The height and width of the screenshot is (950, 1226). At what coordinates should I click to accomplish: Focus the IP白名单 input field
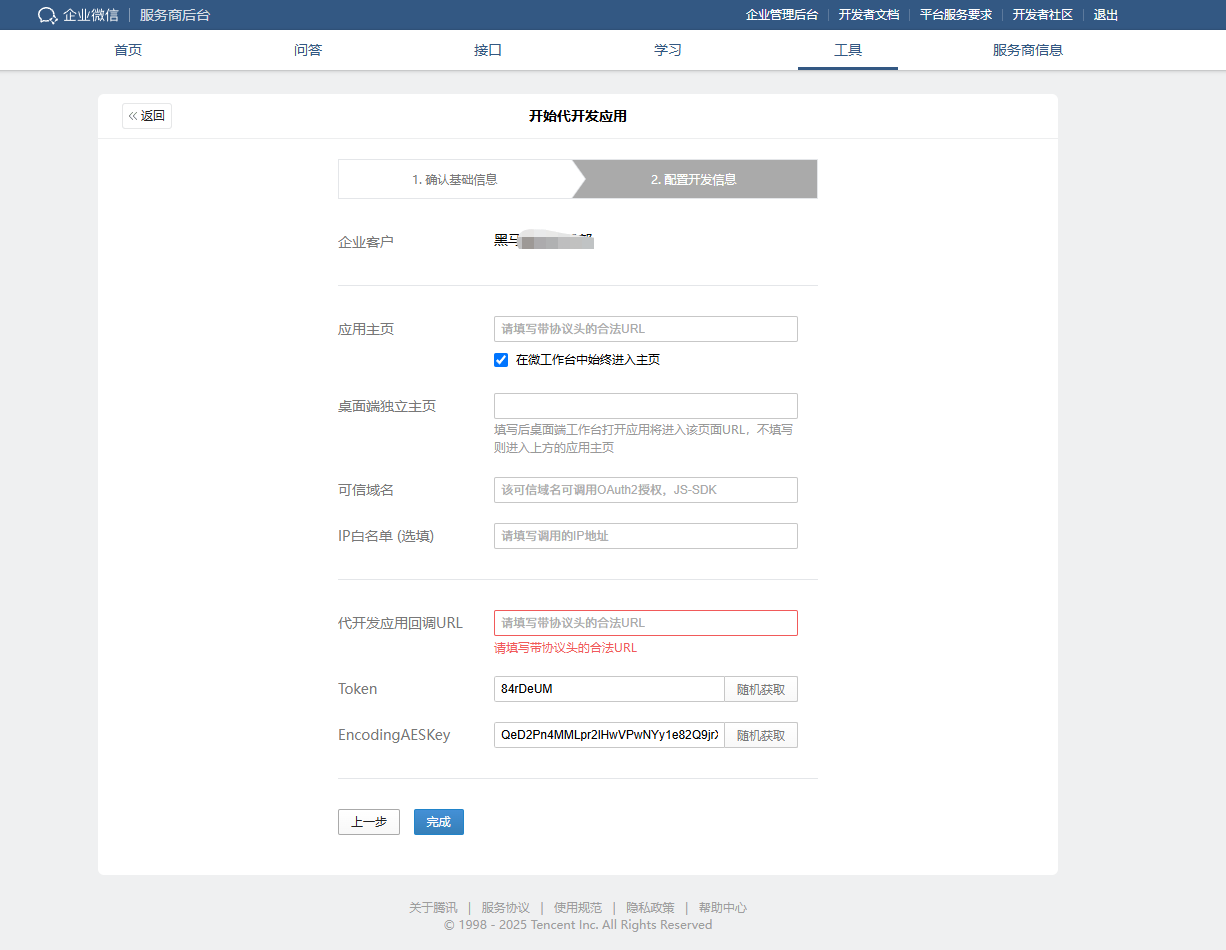(646, 536)
